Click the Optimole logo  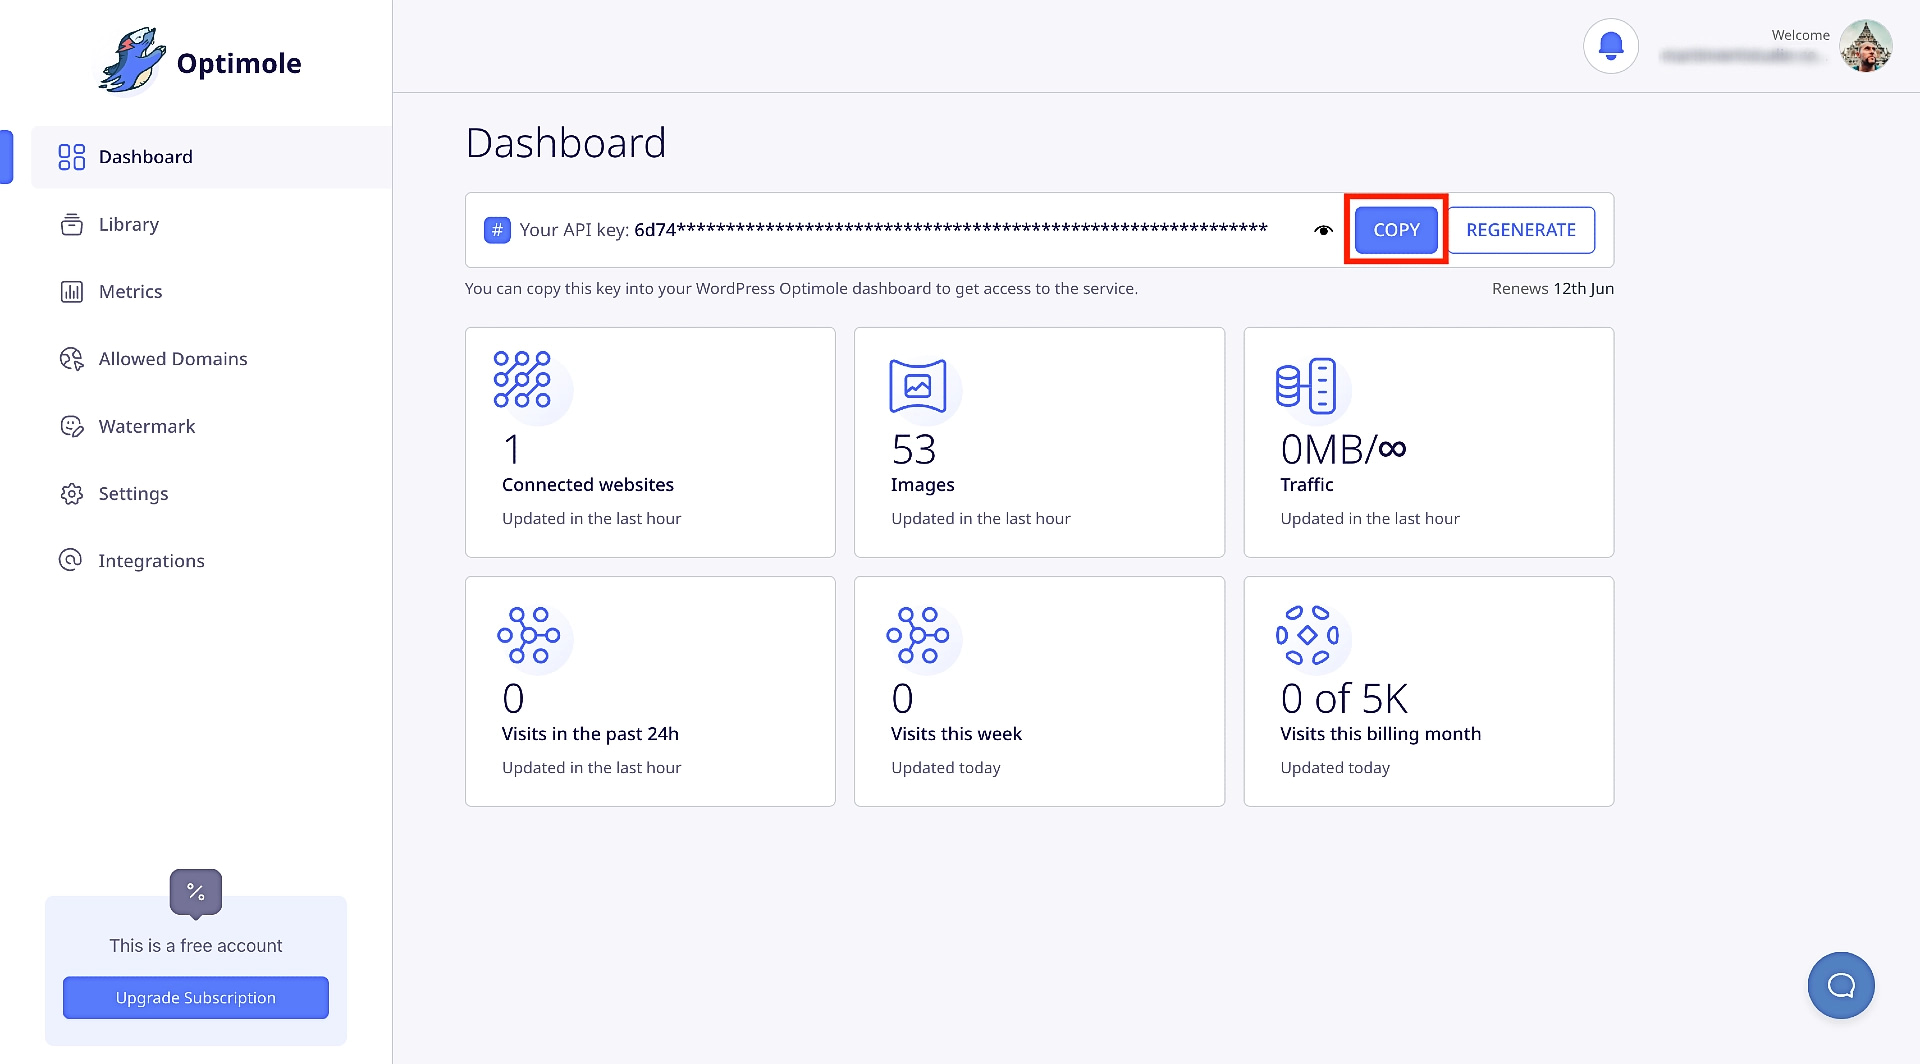click(200, 61)
